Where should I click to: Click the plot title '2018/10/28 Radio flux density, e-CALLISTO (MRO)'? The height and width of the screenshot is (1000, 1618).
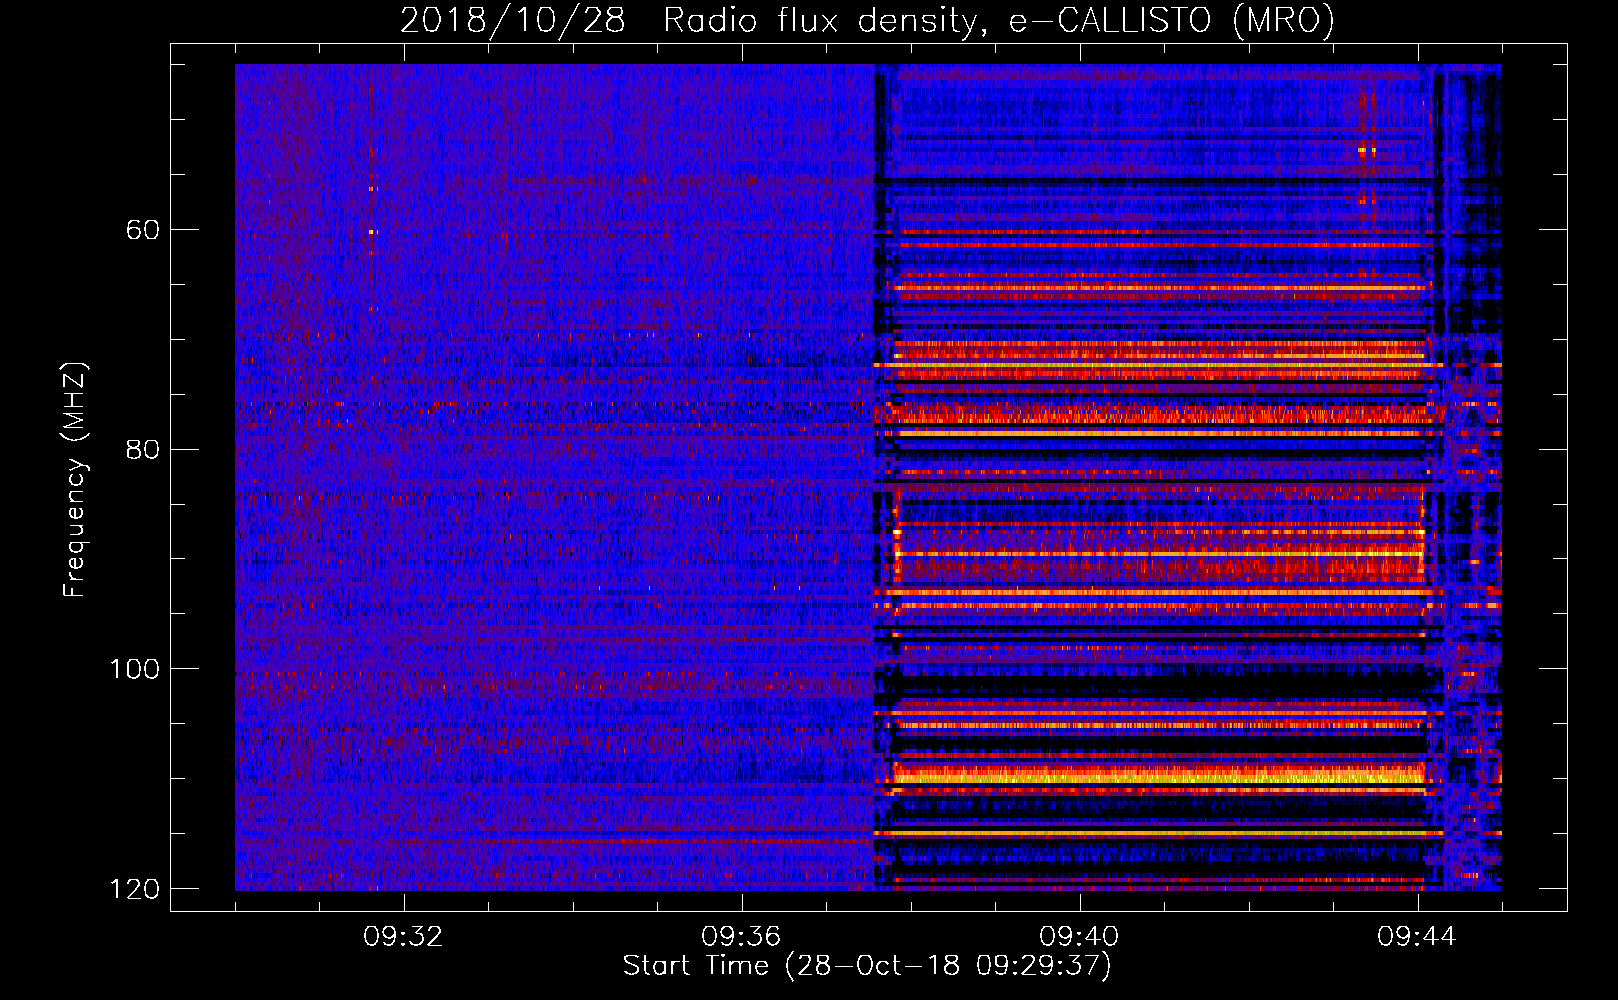(x=867, y=21)
